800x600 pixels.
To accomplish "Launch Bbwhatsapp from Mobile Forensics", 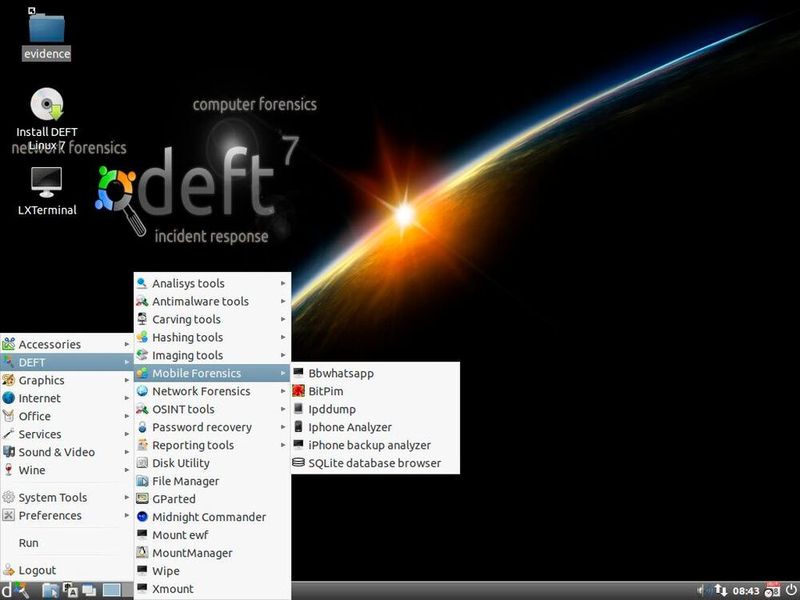I will 375,373.
